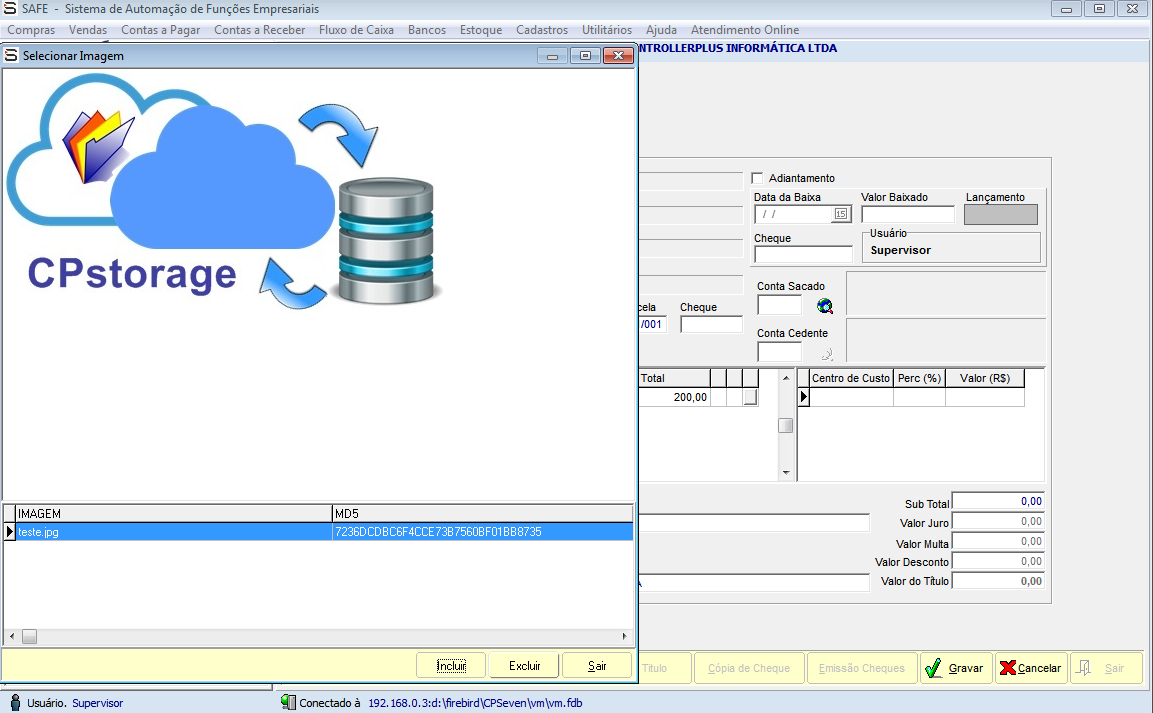Click the Emissão Cheques button
This screenshot has width=1153, height=713.
tap(862, 668)
